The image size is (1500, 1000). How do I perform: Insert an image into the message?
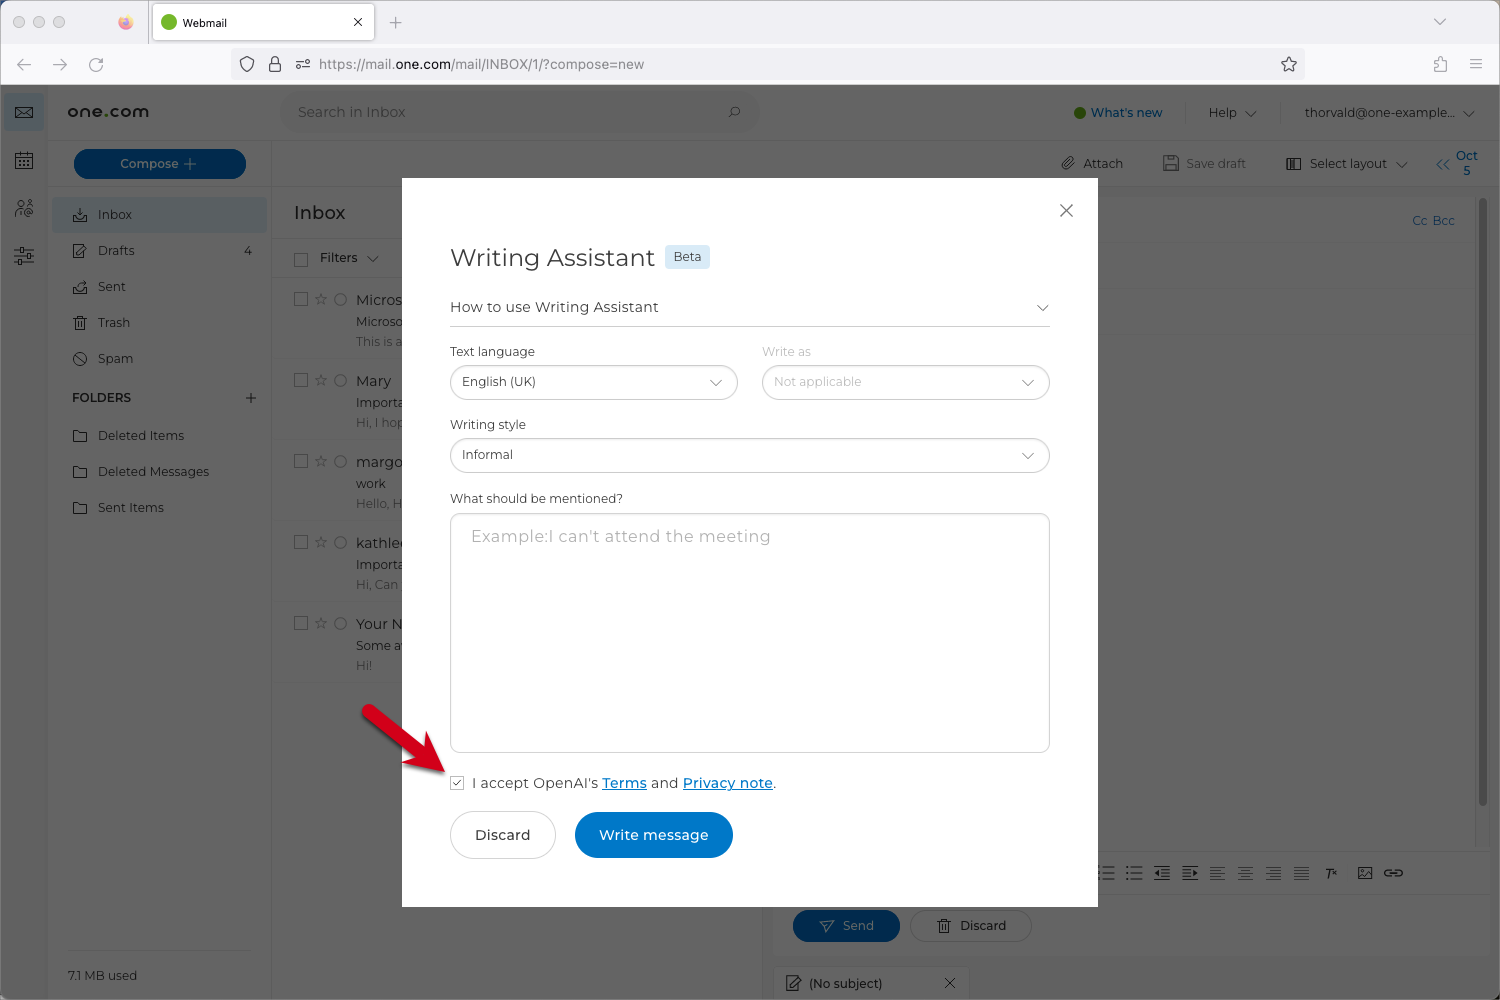(1365, 872)
